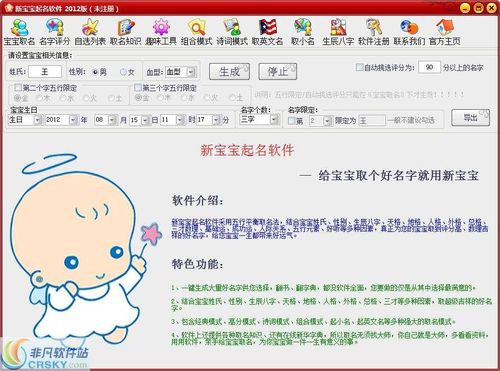
Task: Open the name position 2 dropdown
Action: pos(328,120)
